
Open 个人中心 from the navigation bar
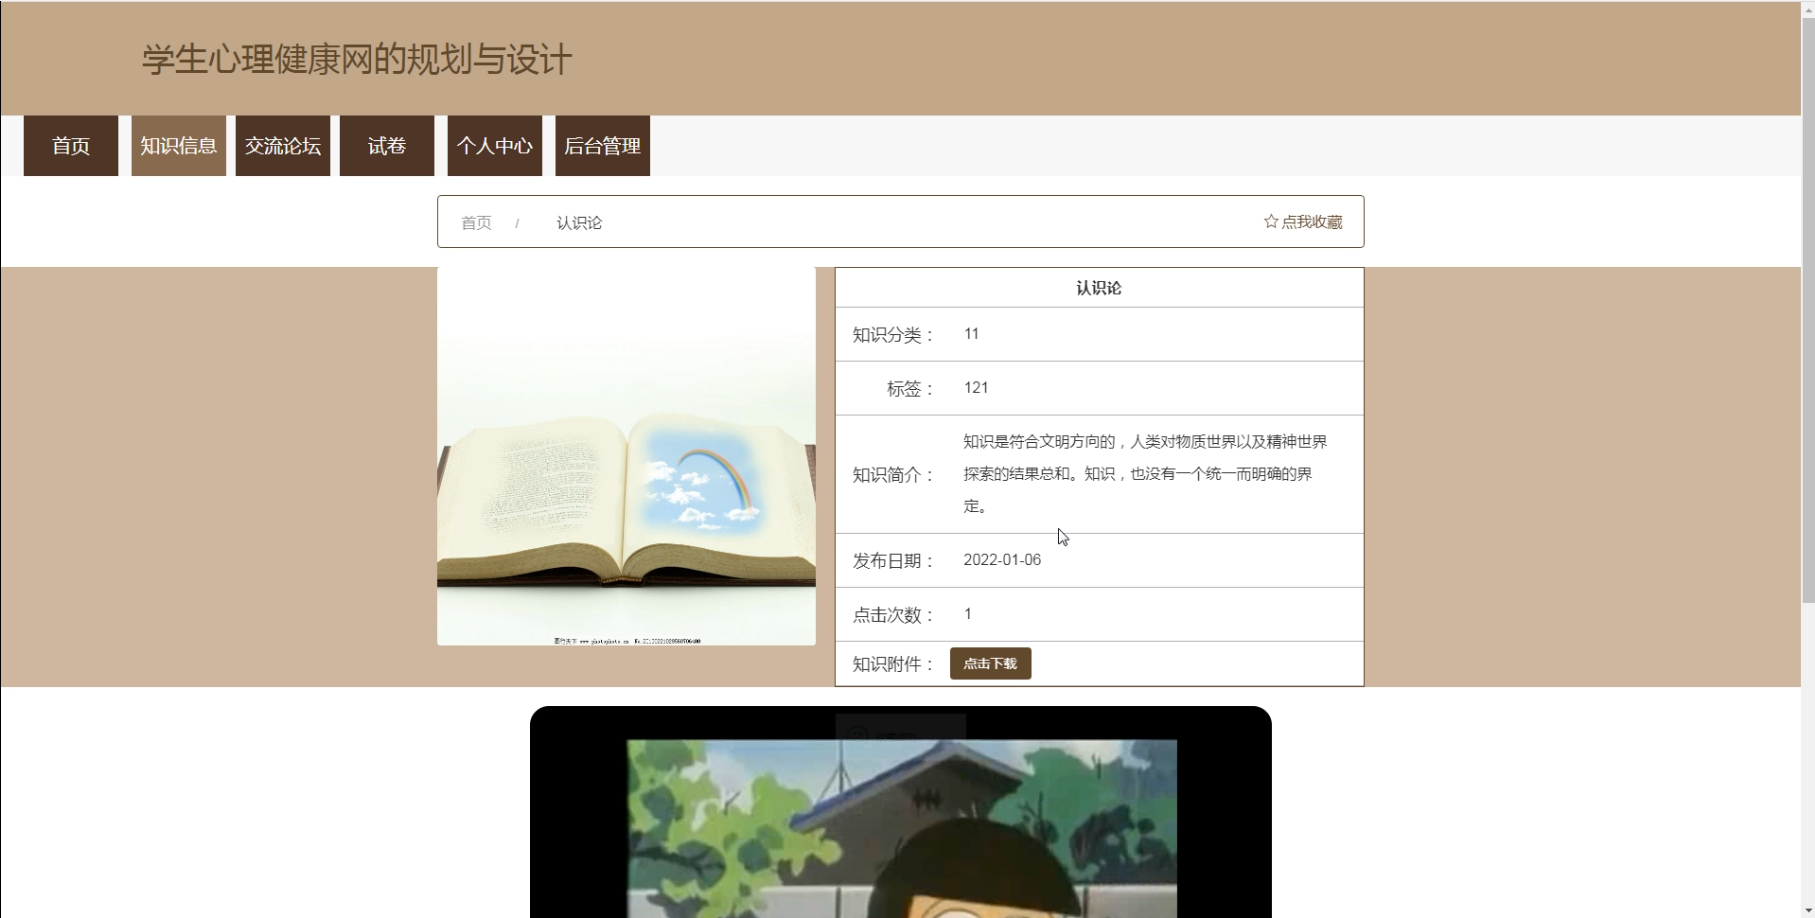(495, 146)
